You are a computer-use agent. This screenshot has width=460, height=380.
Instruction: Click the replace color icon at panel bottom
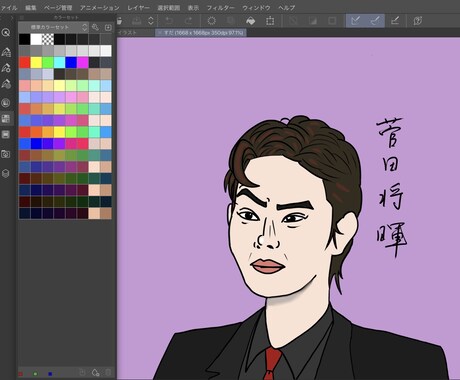(83, 372)
